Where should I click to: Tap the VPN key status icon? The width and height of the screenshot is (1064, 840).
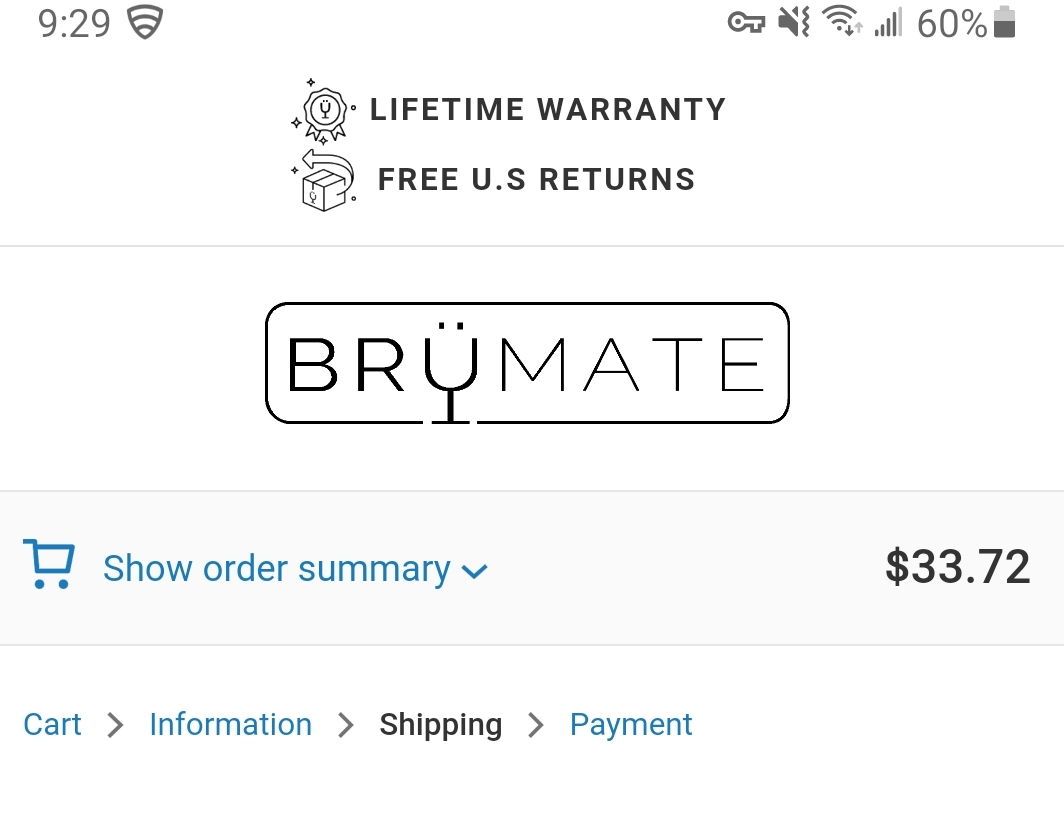tap(746, 23)
